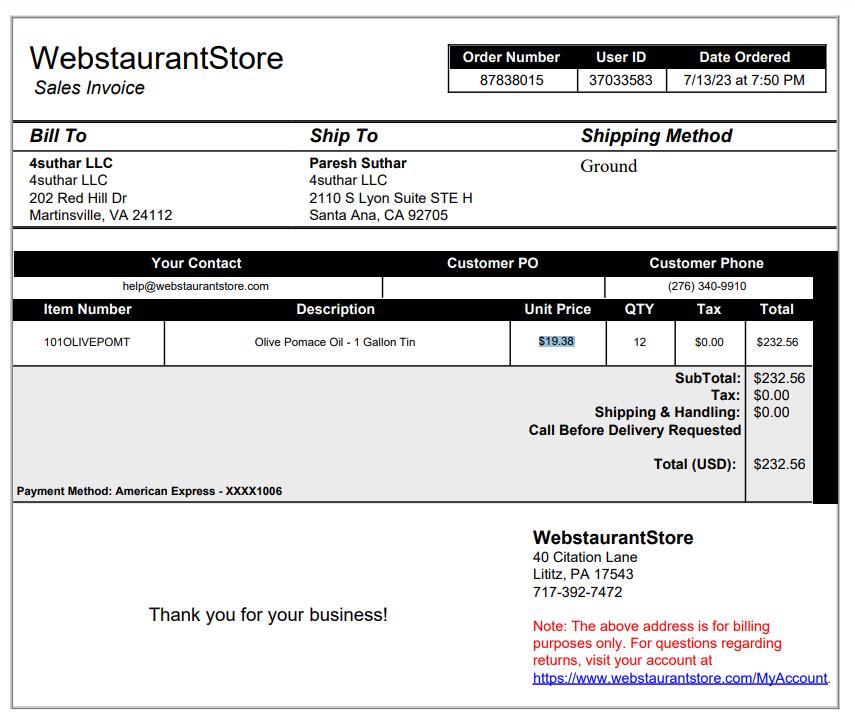Click customer phone (276) 340-9910
This screenshot has width=855, height=728.
[x=707, y=286]
